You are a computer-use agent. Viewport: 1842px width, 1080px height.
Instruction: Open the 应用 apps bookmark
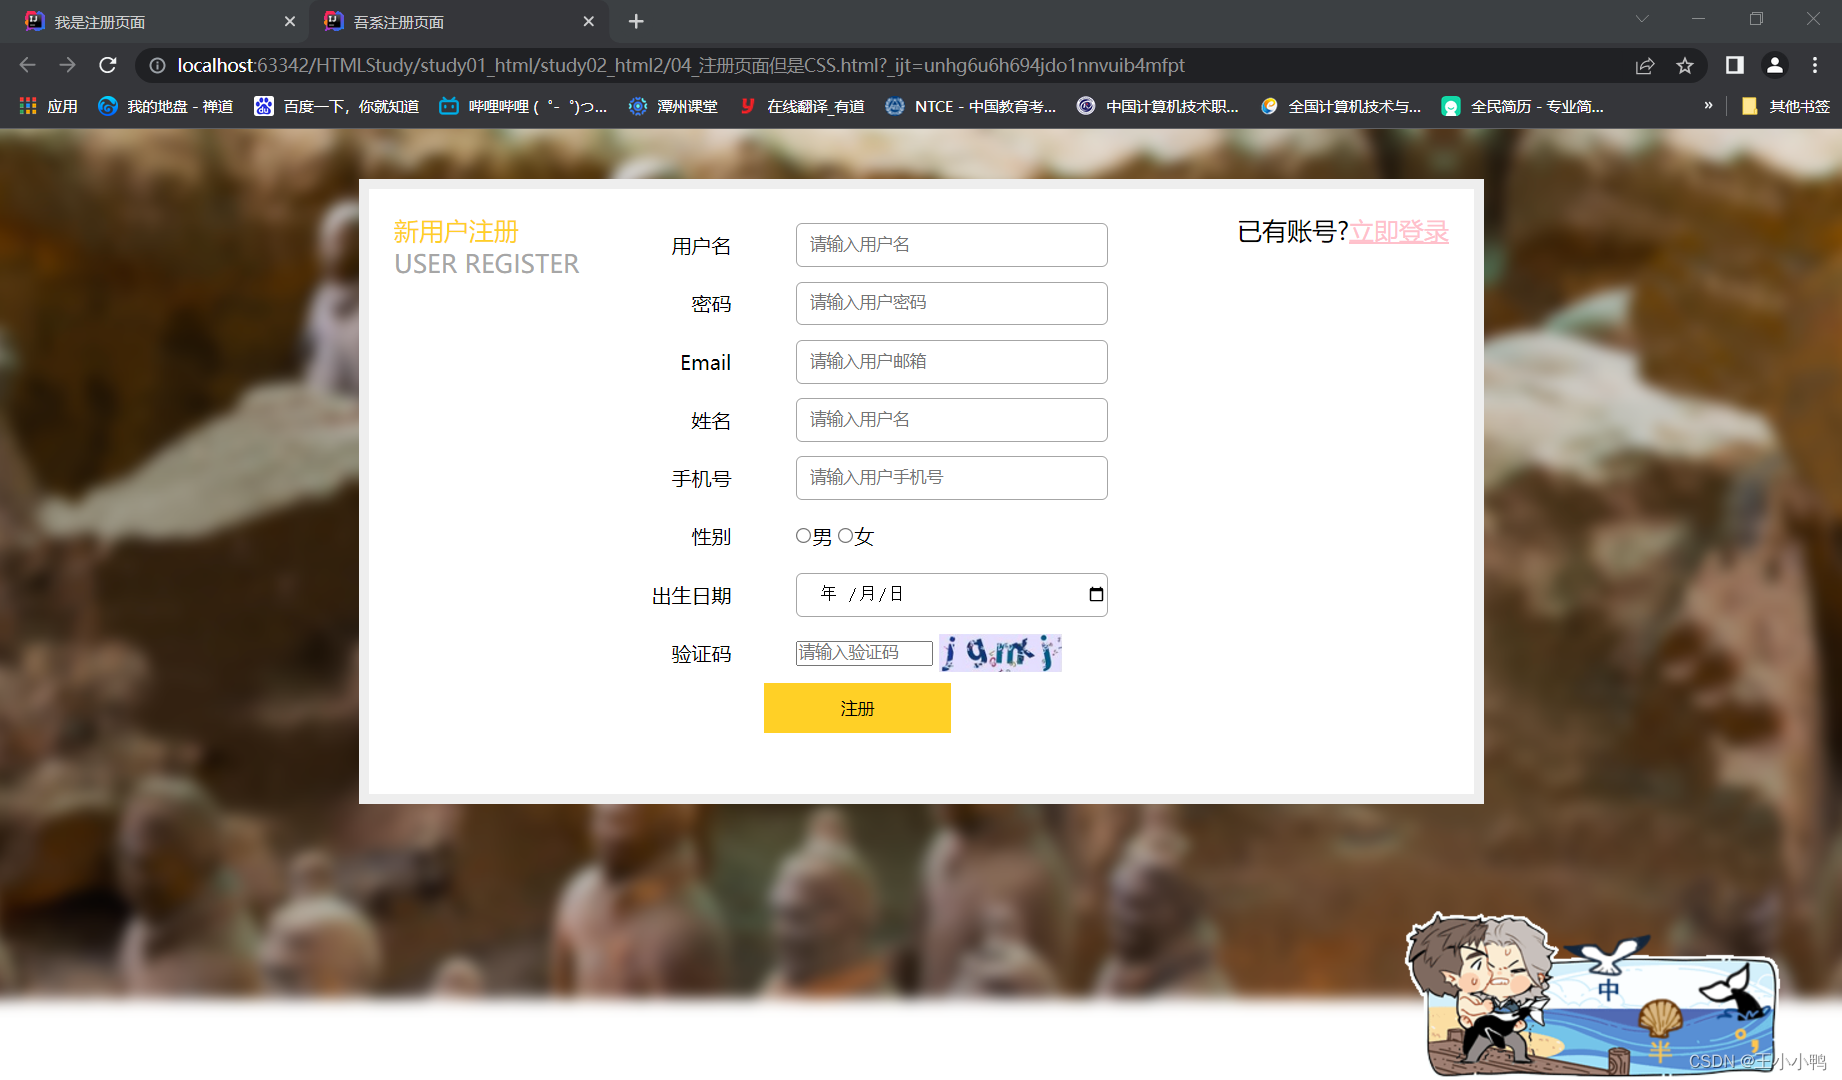tap(48, 106)
